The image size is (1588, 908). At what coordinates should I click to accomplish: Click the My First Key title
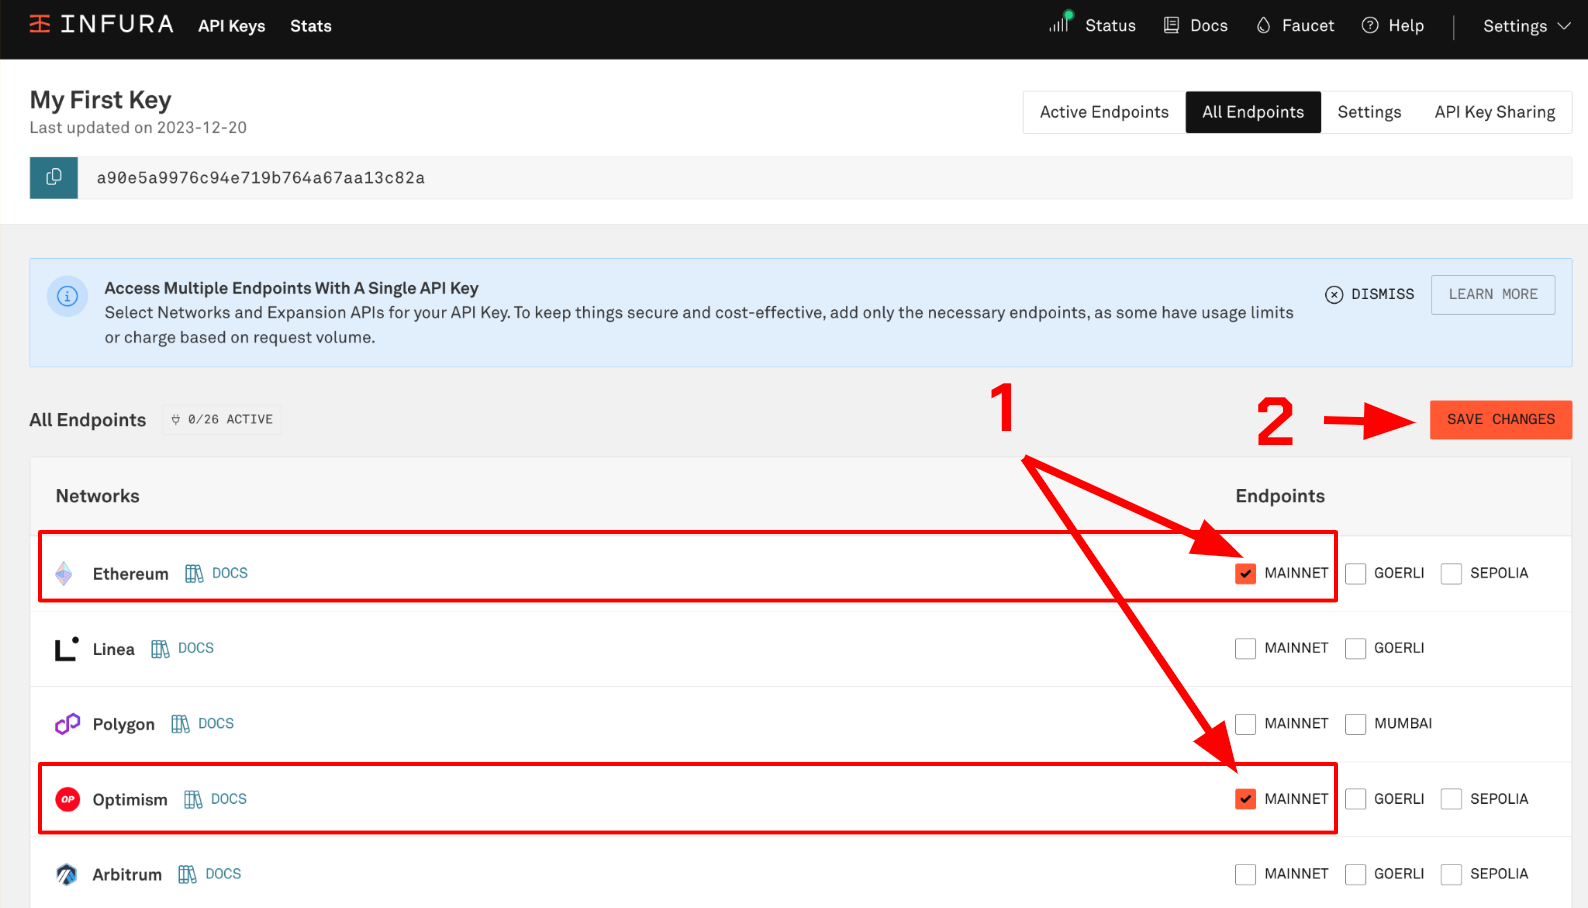100,100
